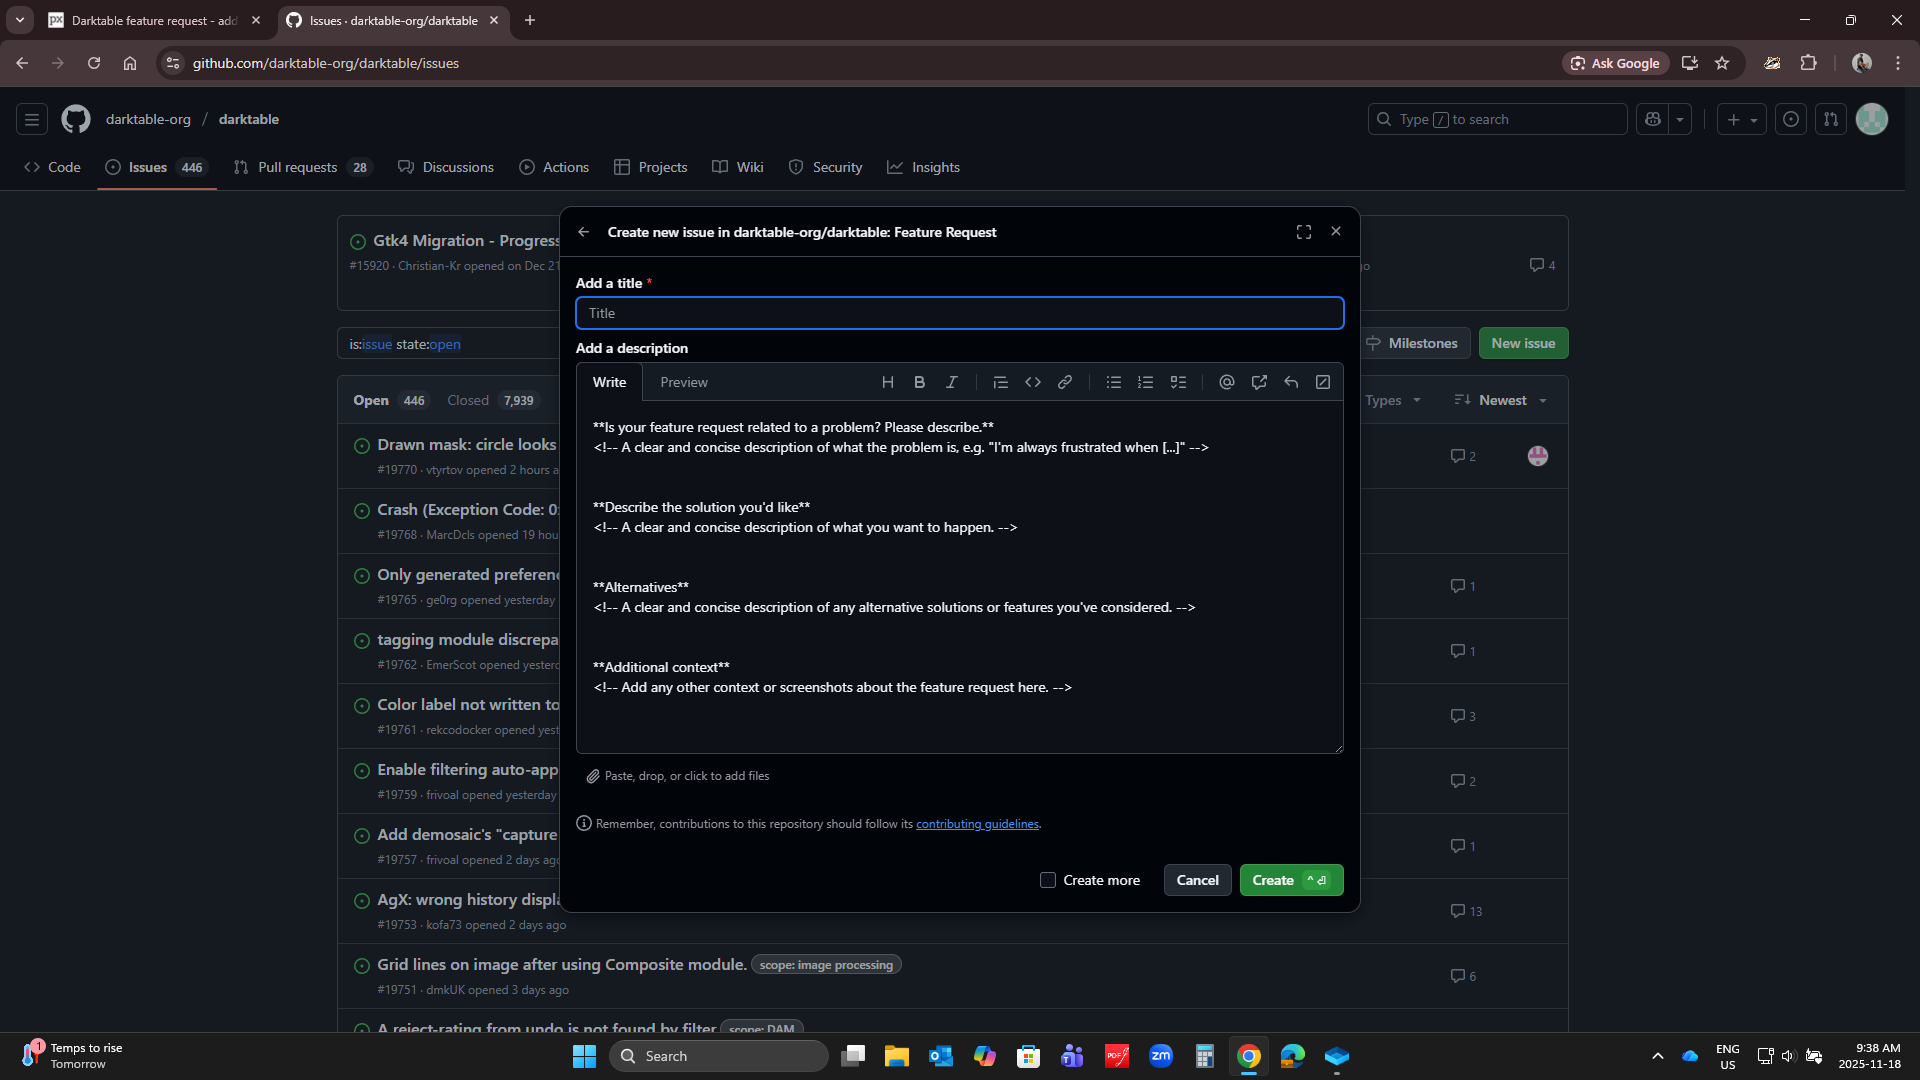Mention a user with the @ icon

tap(1226, 382)
